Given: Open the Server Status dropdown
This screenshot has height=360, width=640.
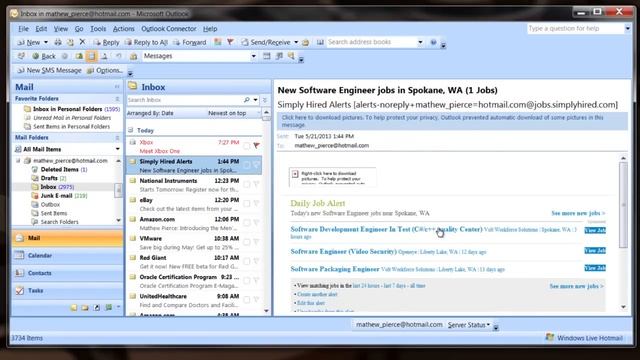Looking at the screenshot, I should pyautogui.click(x=469, y=325).
